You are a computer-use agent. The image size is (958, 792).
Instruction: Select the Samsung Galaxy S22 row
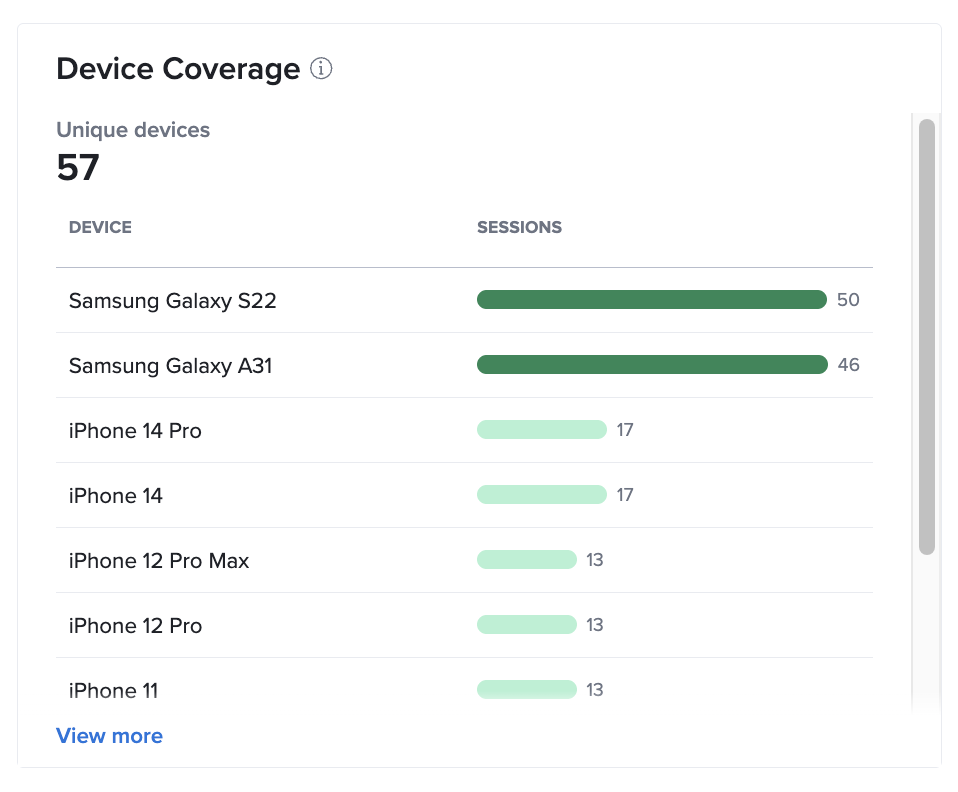[x=172, y=300]
